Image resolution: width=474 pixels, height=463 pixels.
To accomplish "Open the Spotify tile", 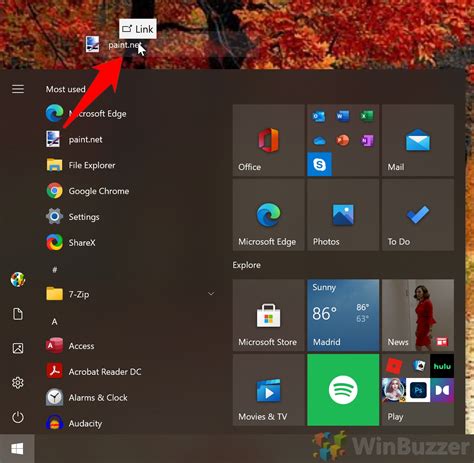I will (x=343, y=390).
